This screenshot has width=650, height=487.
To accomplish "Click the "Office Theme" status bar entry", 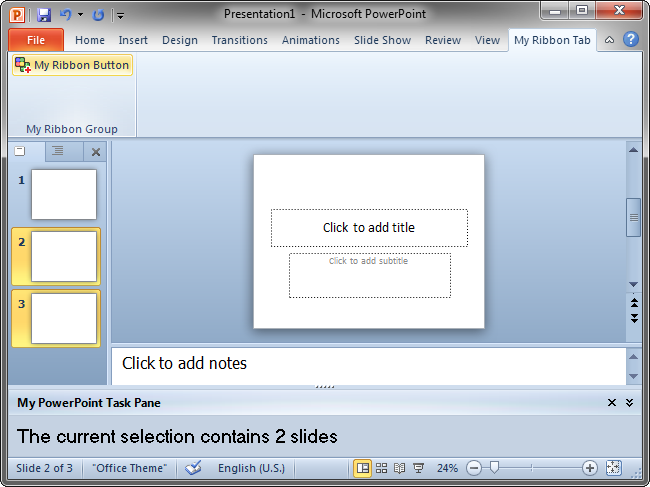I will tap(130, 468).
